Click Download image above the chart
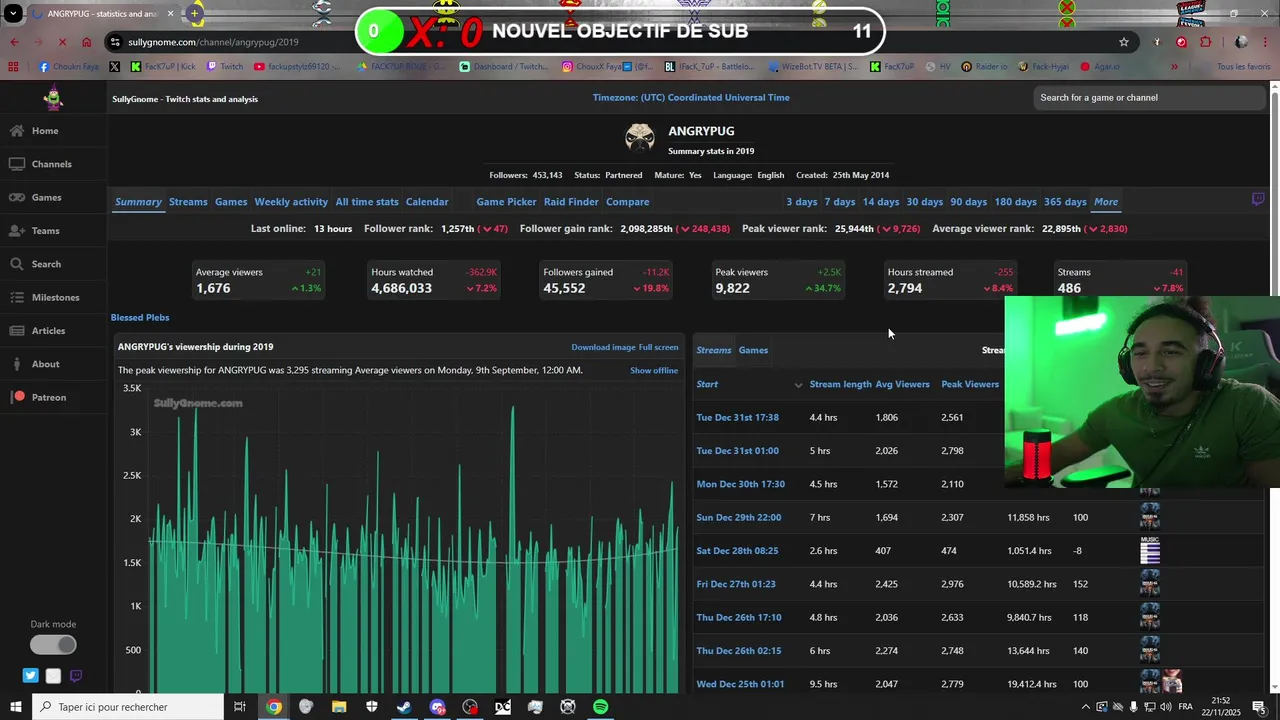The height and width of the screenshot is (720, 1280). point(603,347)
